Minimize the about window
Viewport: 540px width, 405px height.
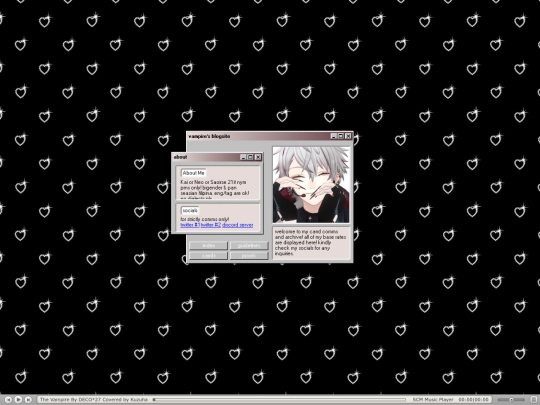(x=243, y=157)
